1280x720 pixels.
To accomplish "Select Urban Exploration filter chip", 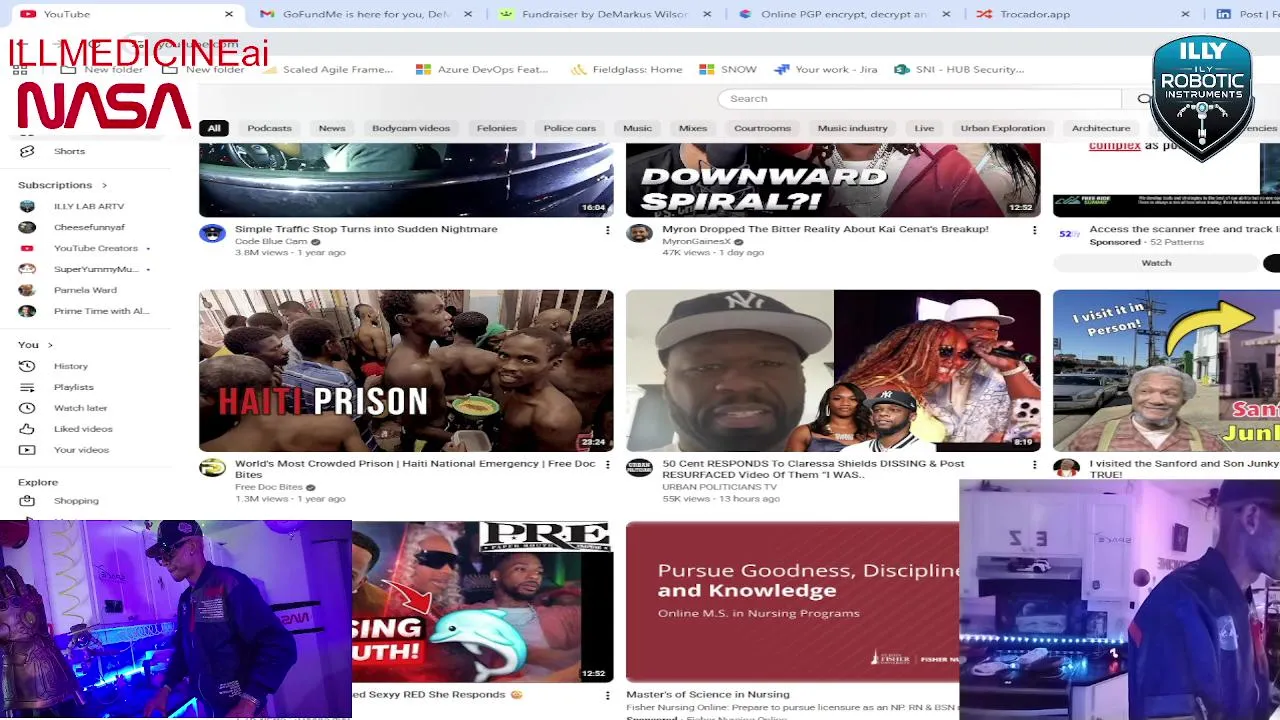I will (1002, 128).
